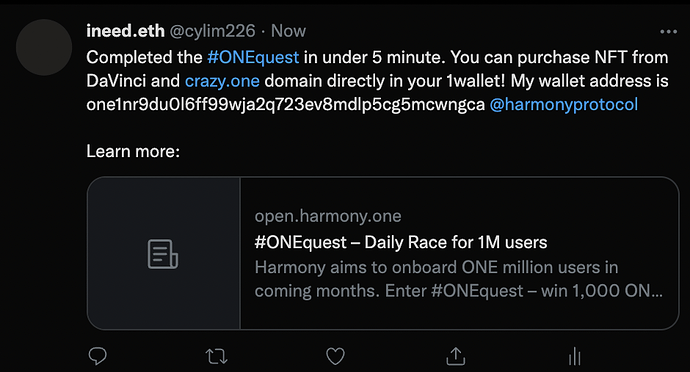The image size is (690, 372).
Task: Click the article placeholder icon in card
Action: coord(163,254)
